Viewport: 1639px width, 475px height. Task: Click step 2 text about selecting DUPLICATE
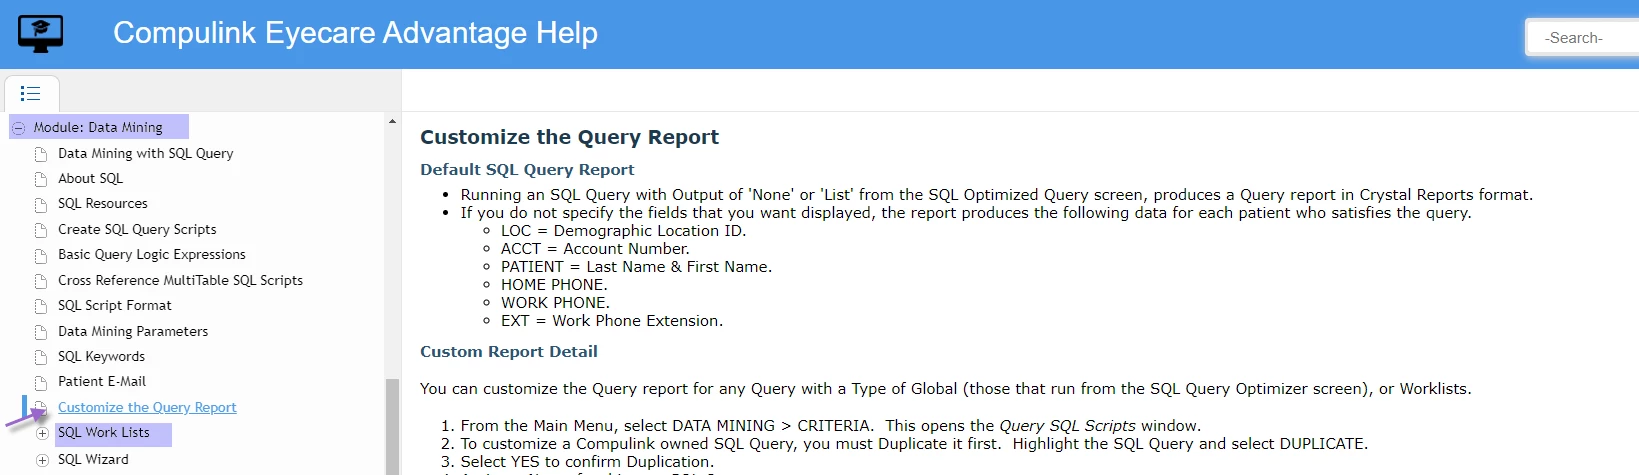tap(914, 444)
